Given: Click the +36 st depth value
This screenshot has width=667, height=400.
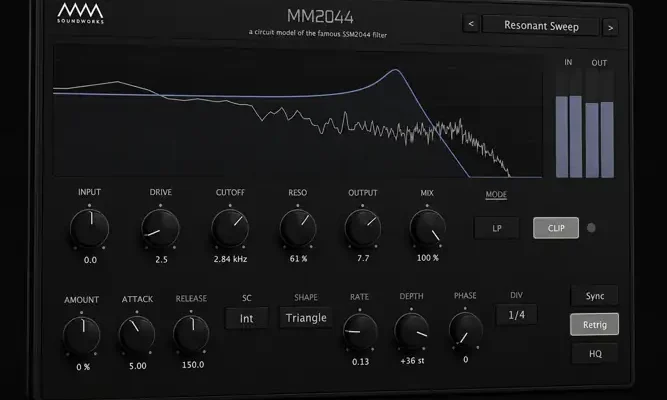Looking at the screenshot, I should (x=412, y=361).
